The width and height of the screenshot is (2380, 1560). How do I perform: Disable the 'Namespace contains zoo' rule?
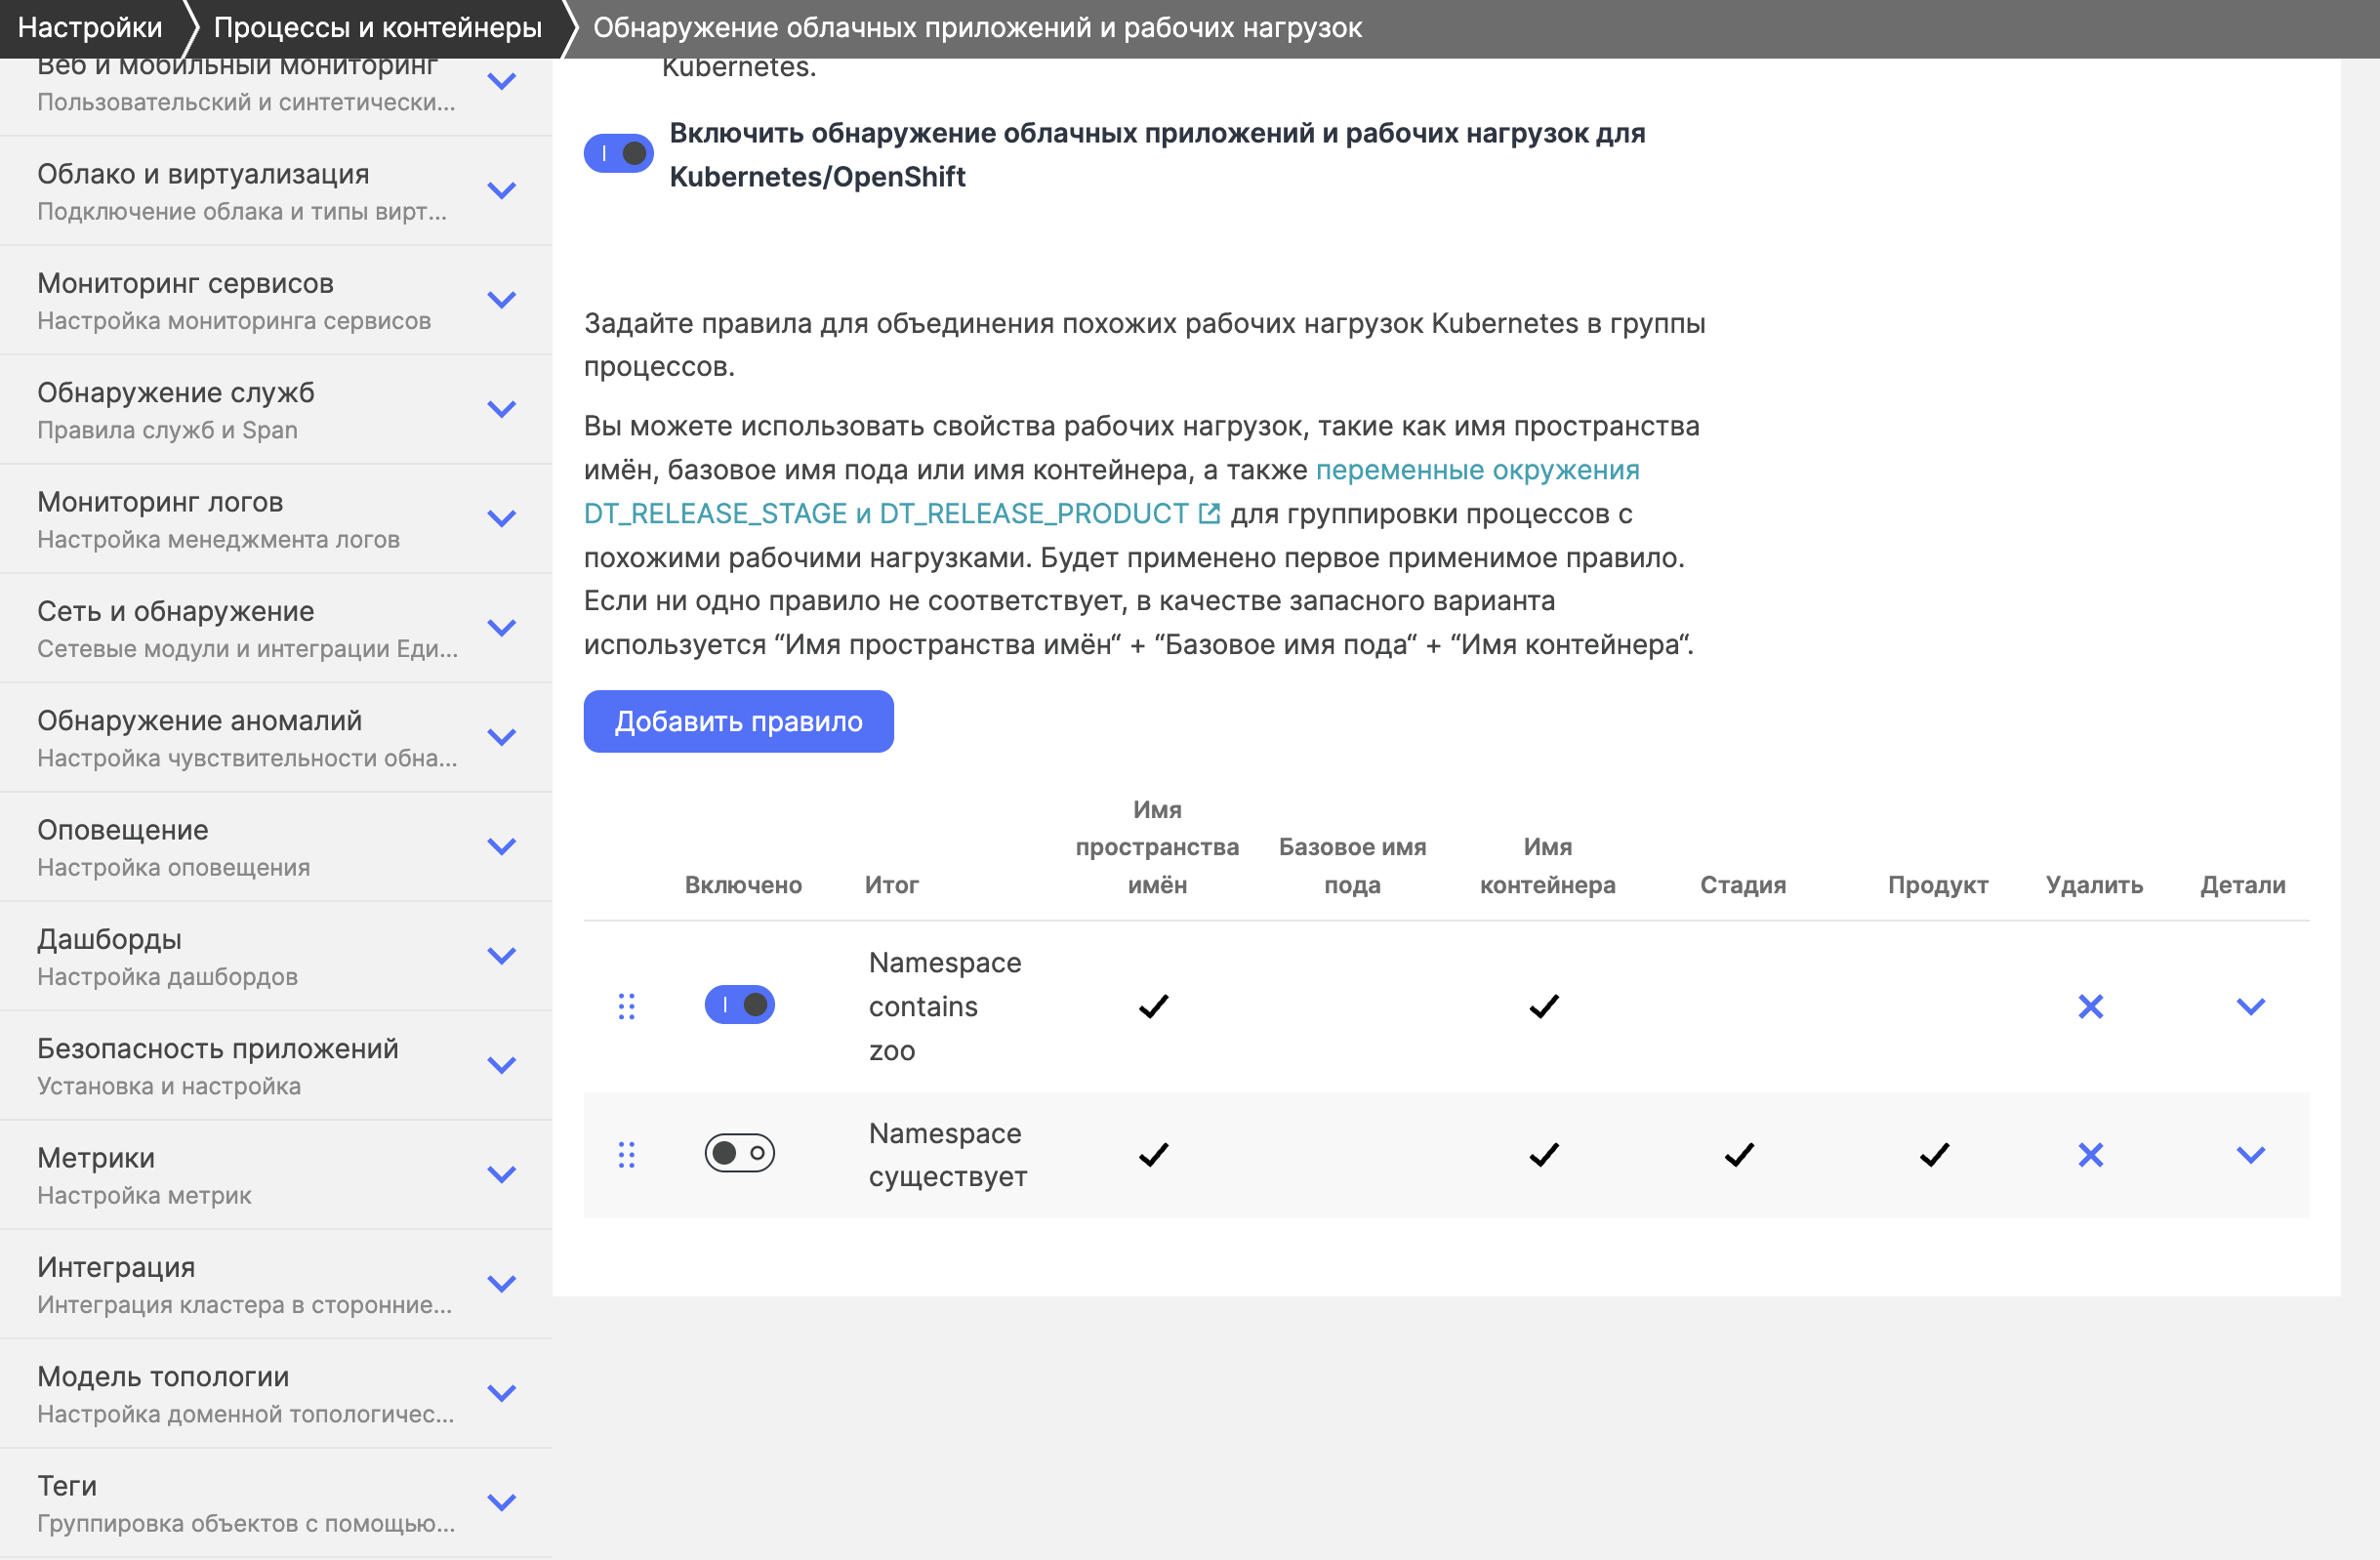740,1004
